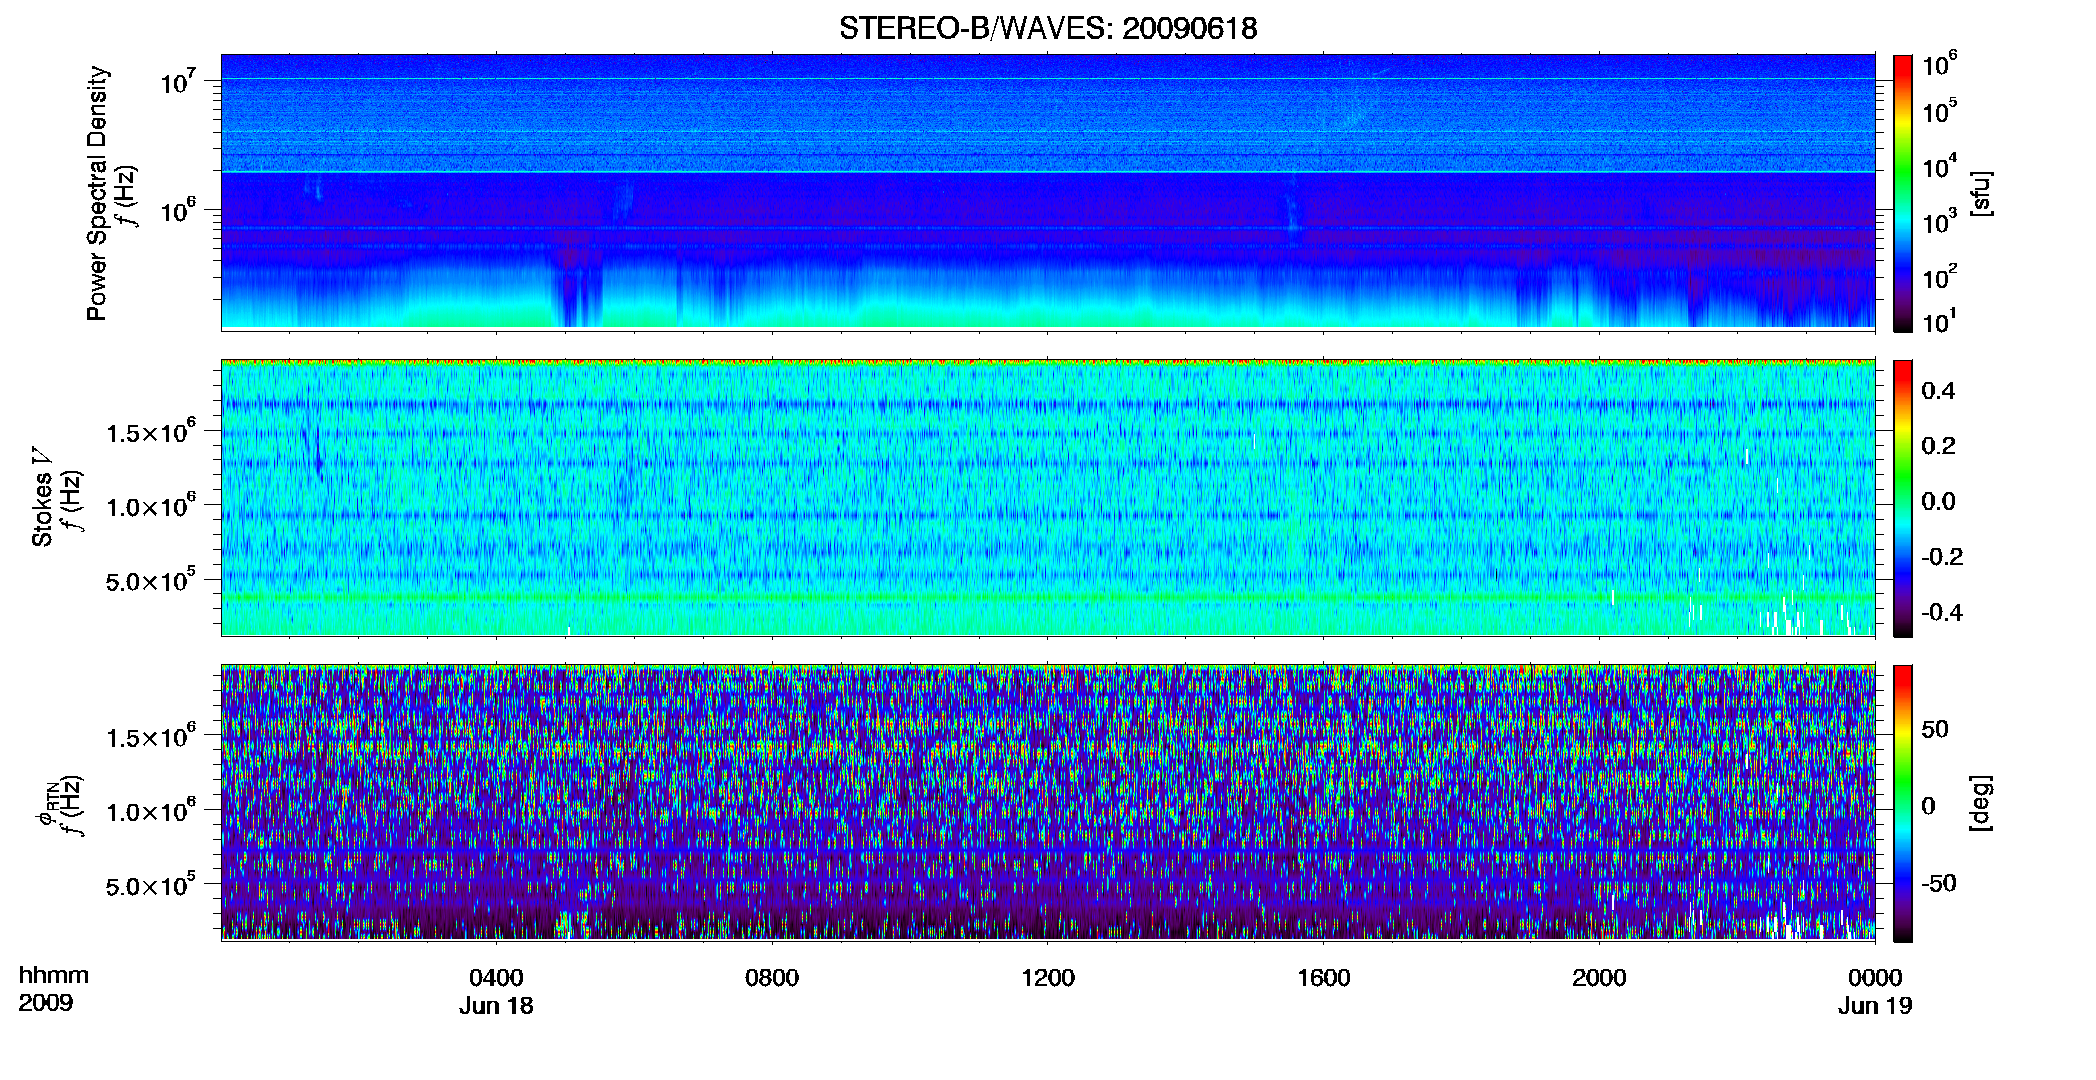Click the 10^3 label on the sfu color bar
This screenshot has height=1080, width=2096.
1940,222
